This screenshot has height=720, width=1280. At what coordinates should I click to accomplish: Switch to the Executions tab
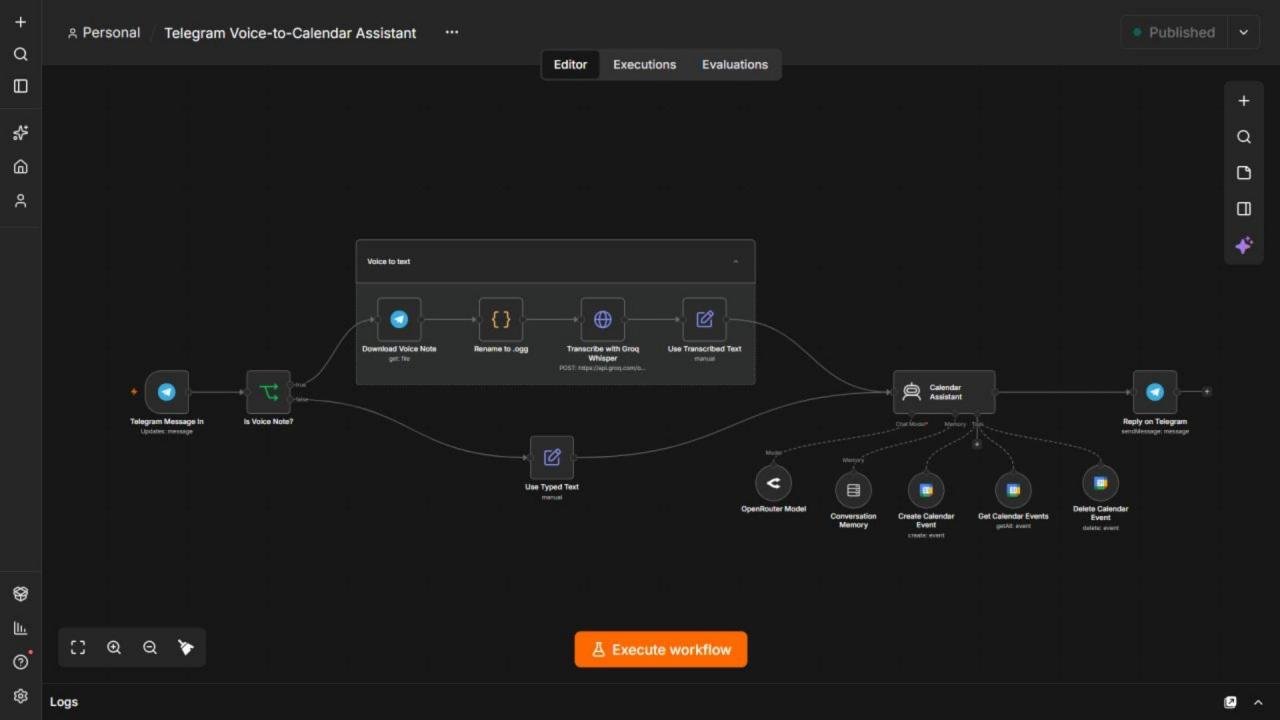[x=645, y=64]
